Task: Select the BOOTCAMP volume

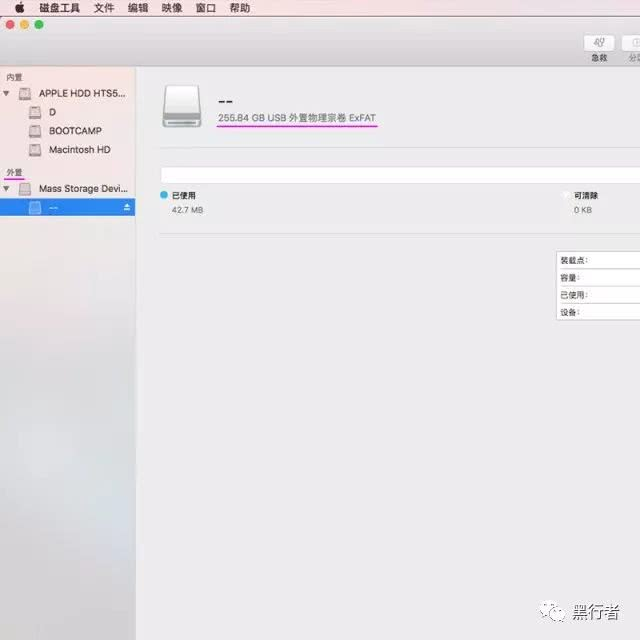Action: (75, 131)
